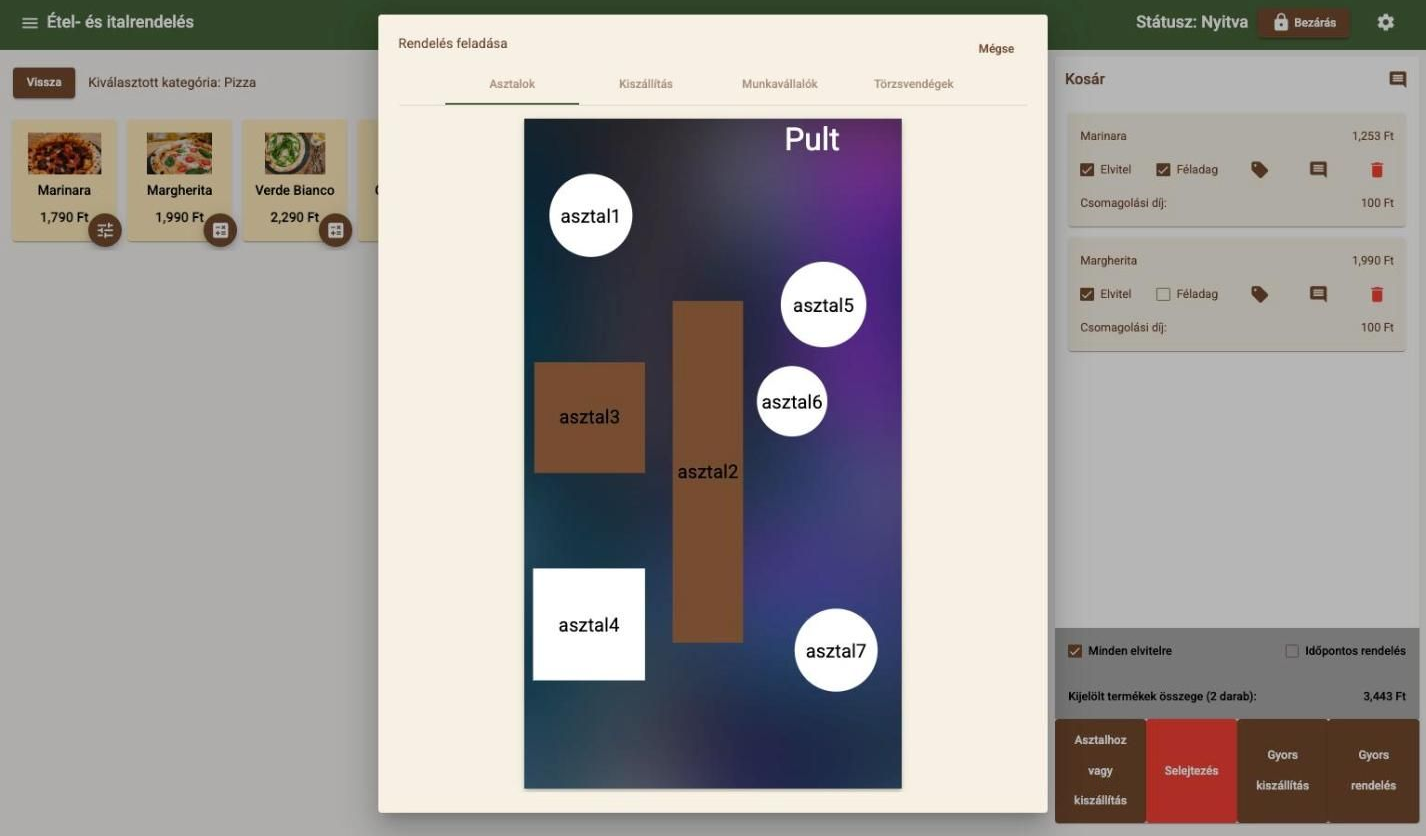1426x836 pixels.
Task: Select table asztal1 on the floor plan
Action: [591, 216]
